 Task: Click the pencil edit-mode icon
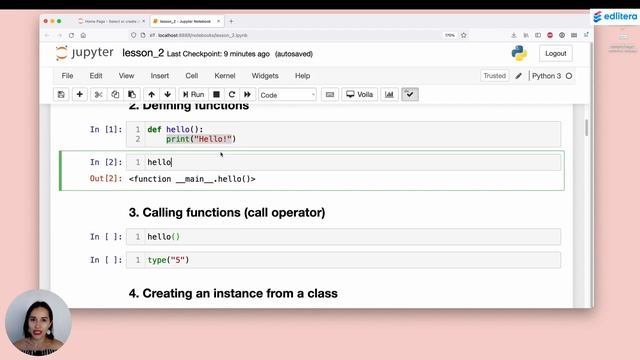518,76
